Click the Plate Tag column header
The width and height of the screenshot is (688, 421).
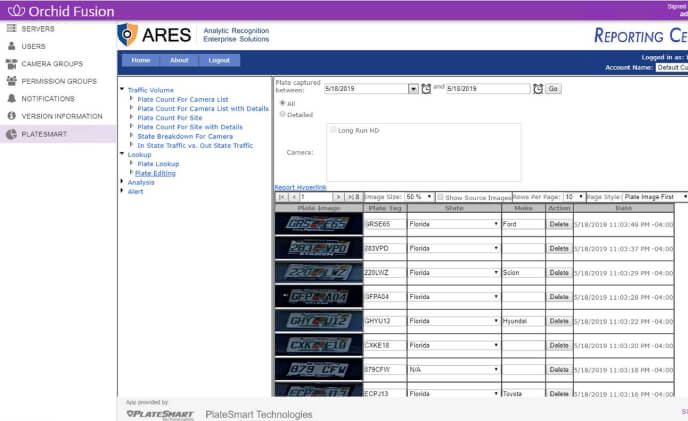383,208
